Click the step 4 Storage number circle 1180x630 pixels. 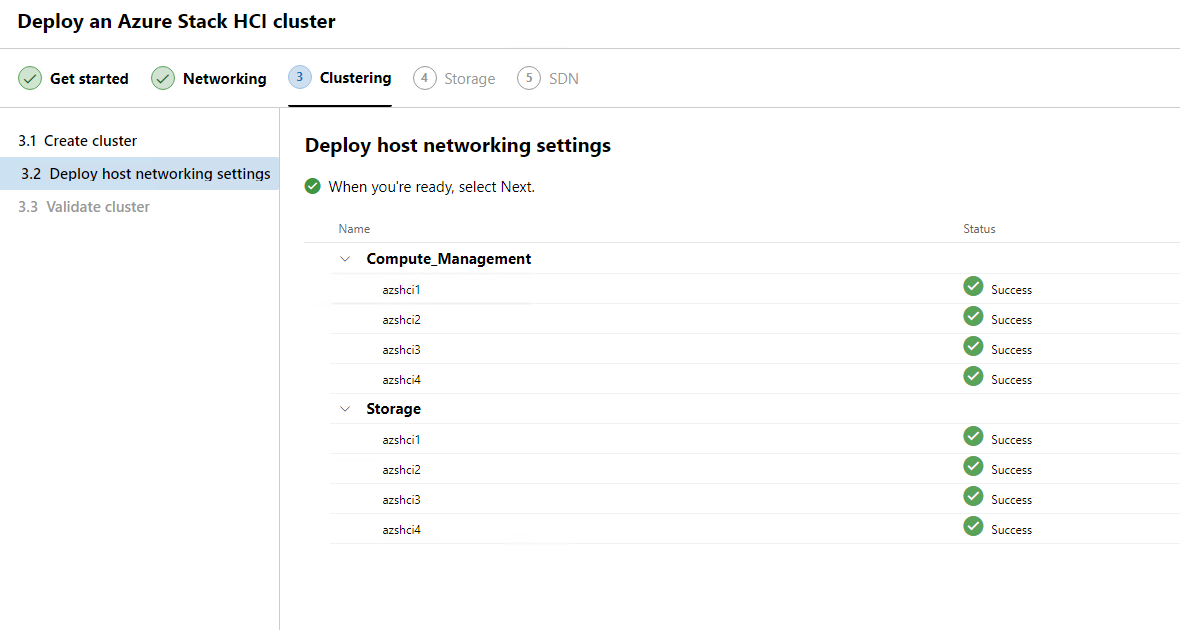[x=425, y=78]
